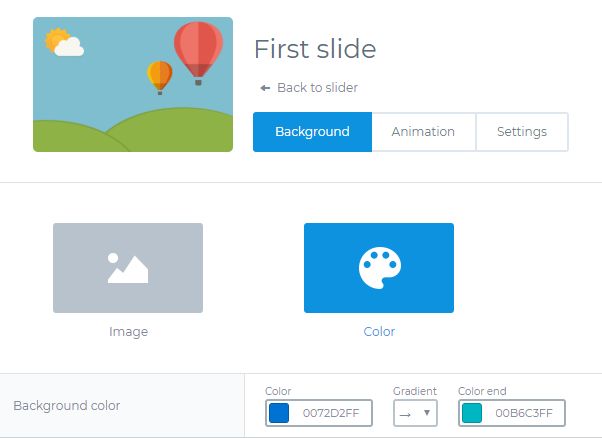
Task: Open the blue start Color swatch
Action: [x=279, y=413]
